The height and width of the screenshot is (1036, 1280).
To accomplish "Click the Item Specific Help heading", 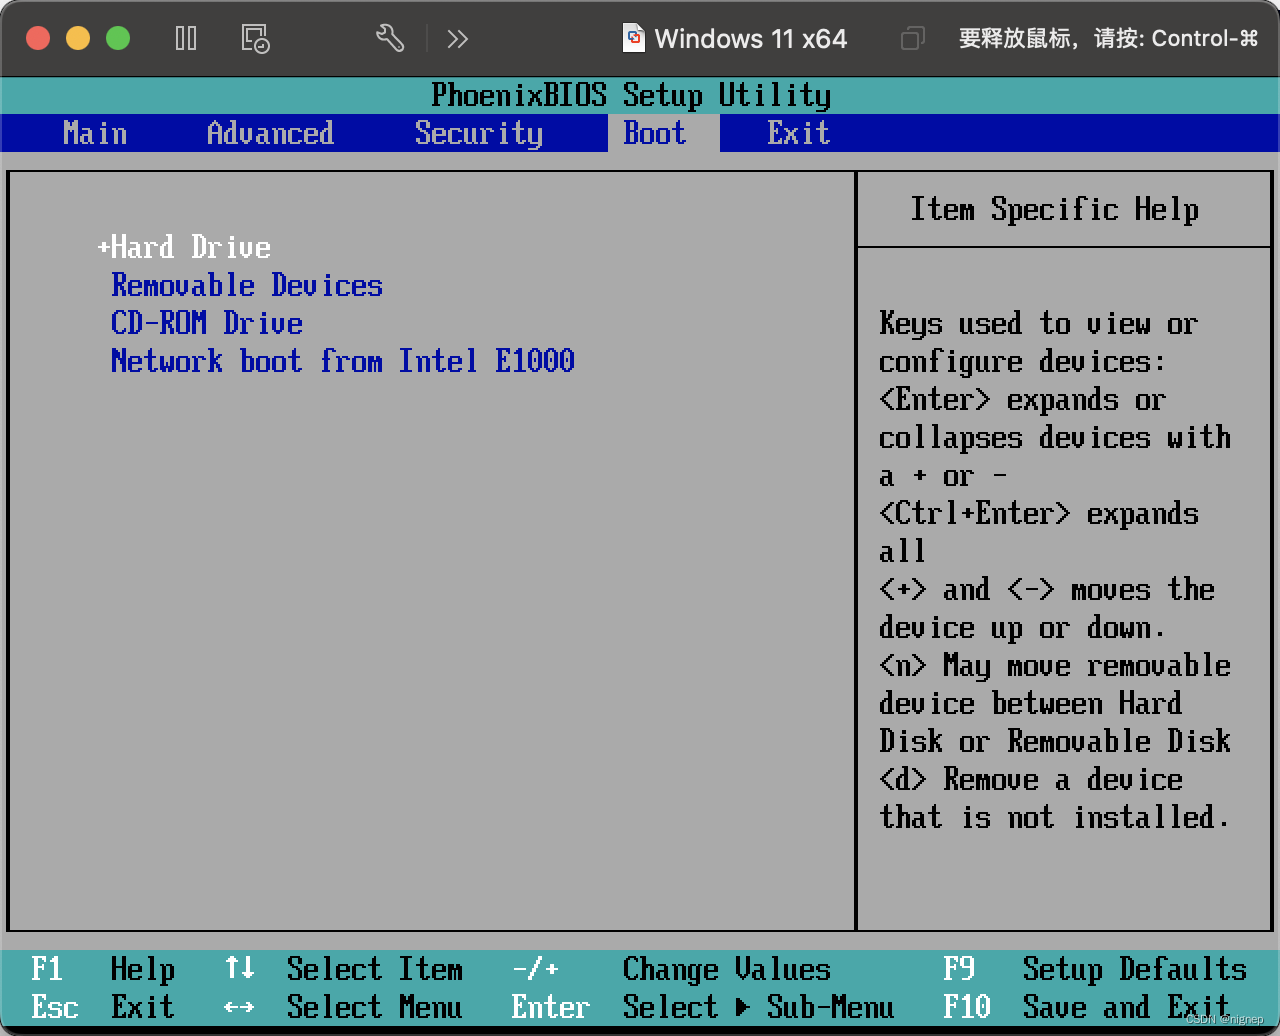I will coord(1055,209).
